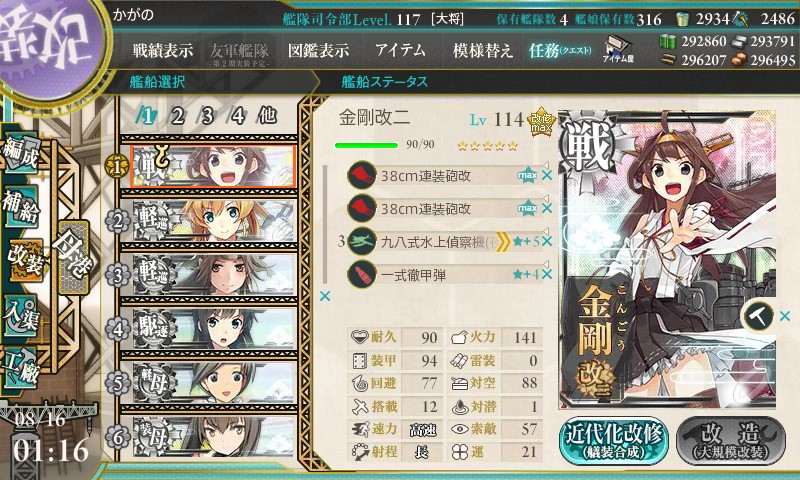Viewport: 800px width, 480px height.
Task: Select fleet tab 2
Action: coord(177,116)
